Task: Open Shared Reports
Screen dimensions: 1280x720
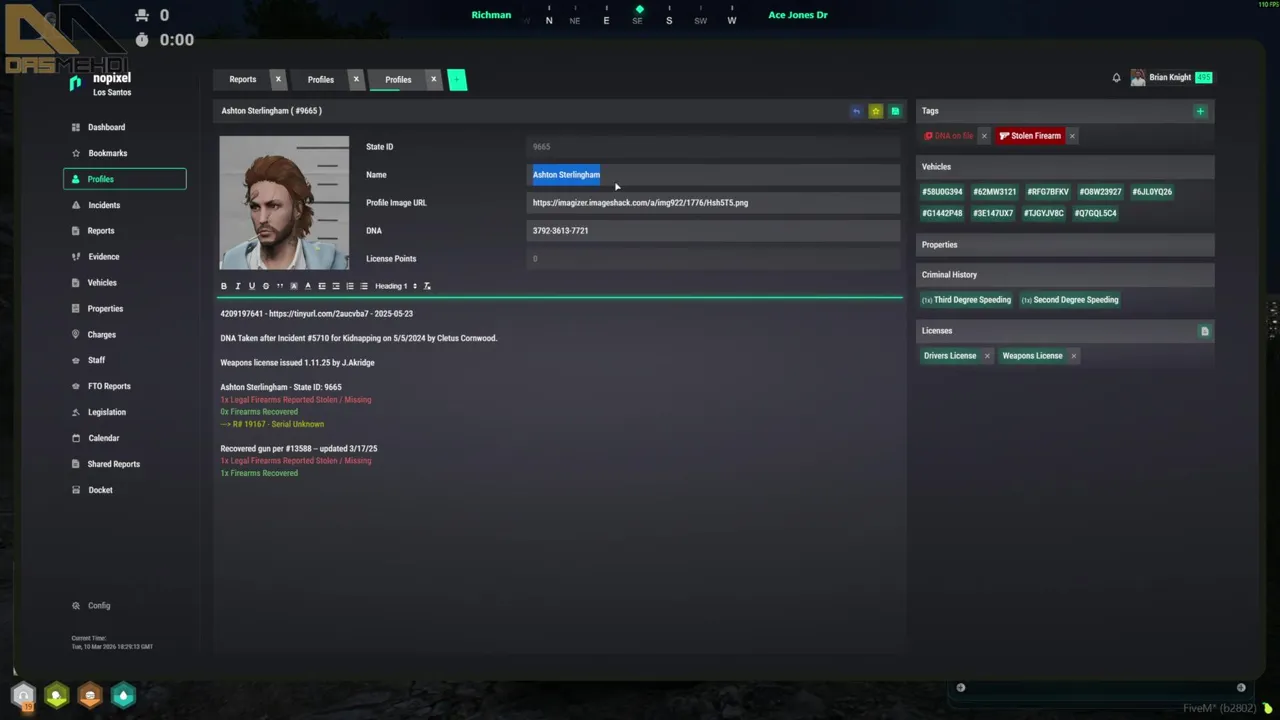Action: click(125, 464)
